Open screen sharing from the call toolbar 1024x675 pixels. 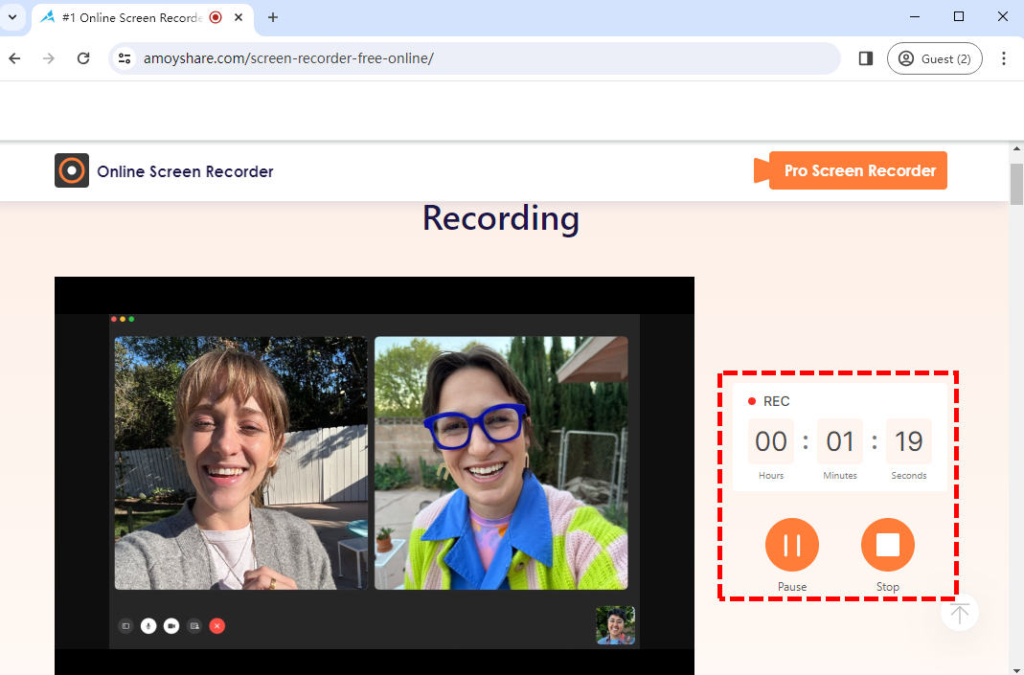194,626
